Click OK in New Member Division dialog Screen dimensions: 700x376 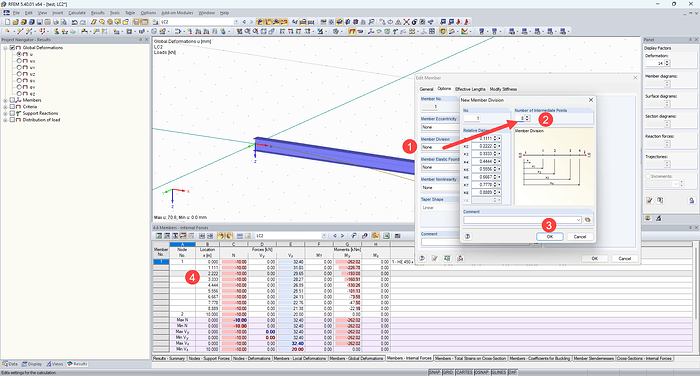pyautogui.click(x=550, y=237)
